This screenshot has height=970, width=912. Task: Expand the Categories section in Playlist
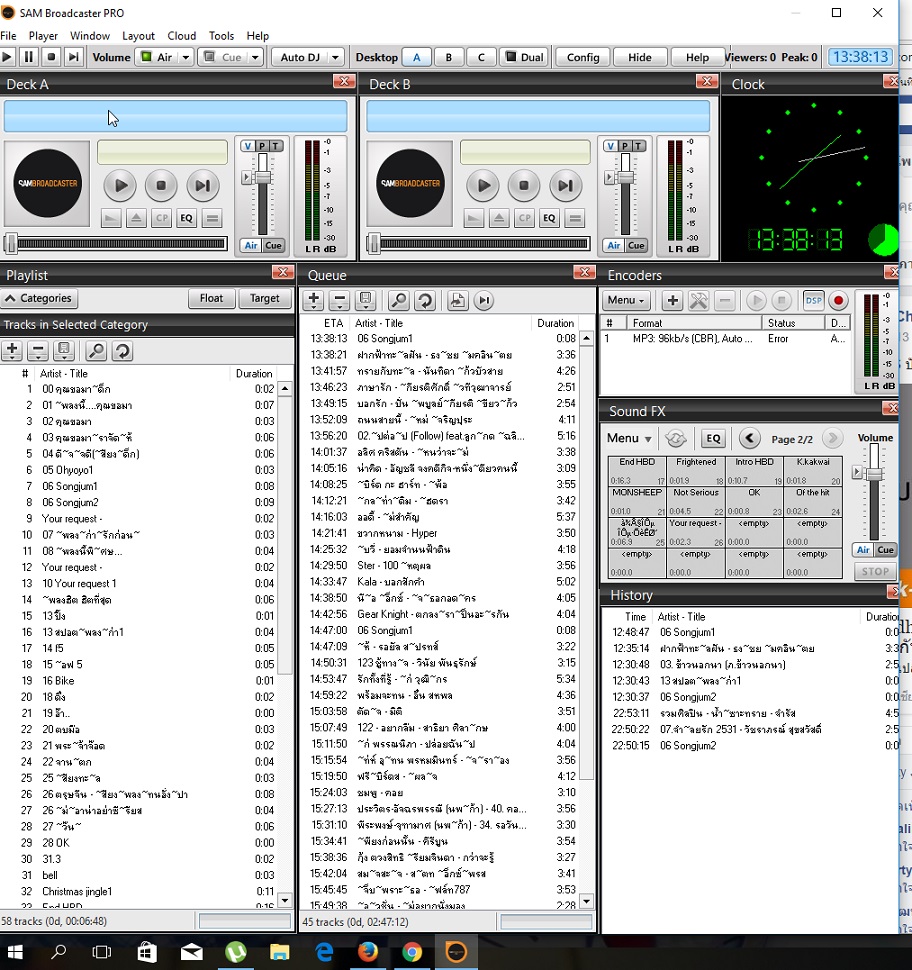click(x=40, y=298)
